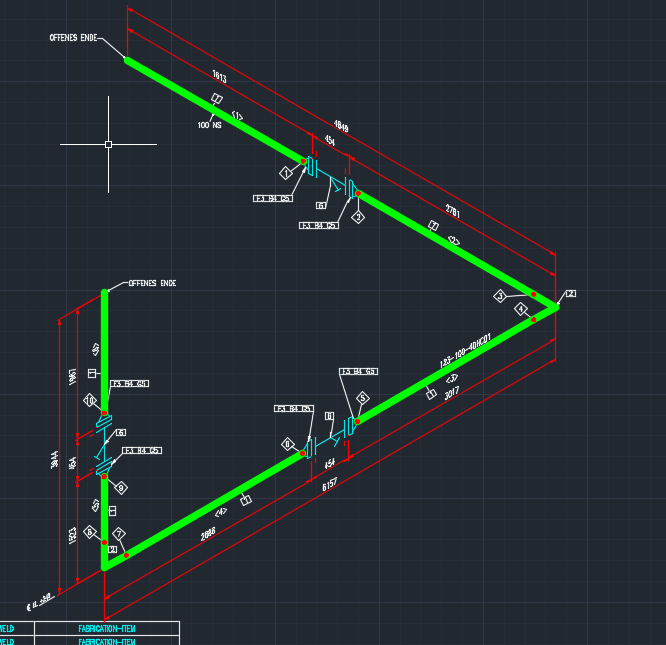
Task: Select weld tag diamond number 5
Action: 362,398
